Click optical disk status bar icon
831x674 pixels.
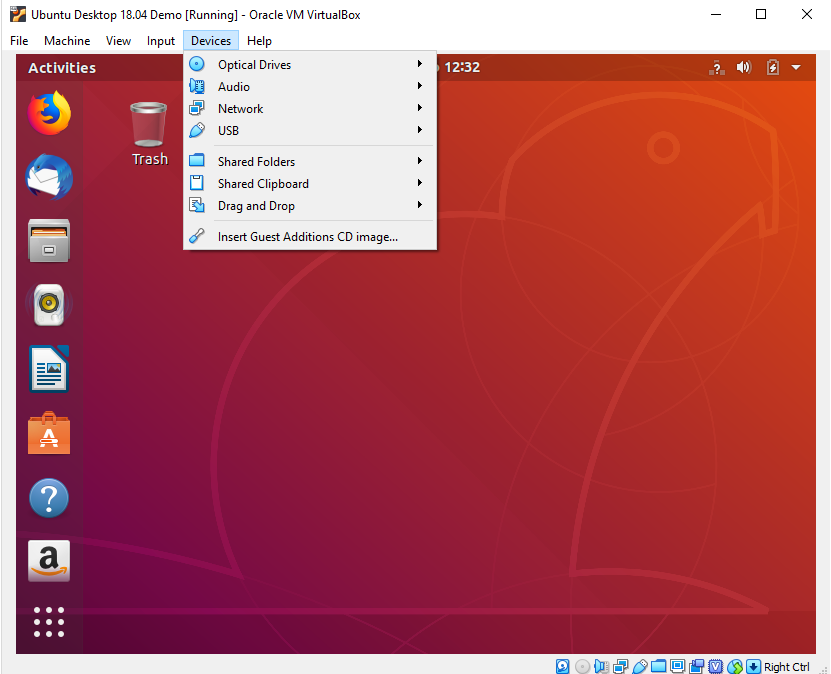click(x=582, y=666)
